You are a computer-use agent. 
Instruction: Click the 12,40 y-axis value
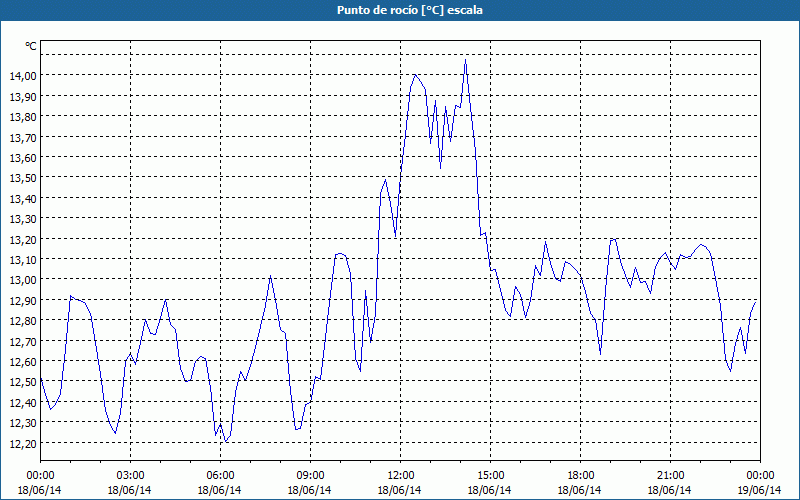coord(23,402)
